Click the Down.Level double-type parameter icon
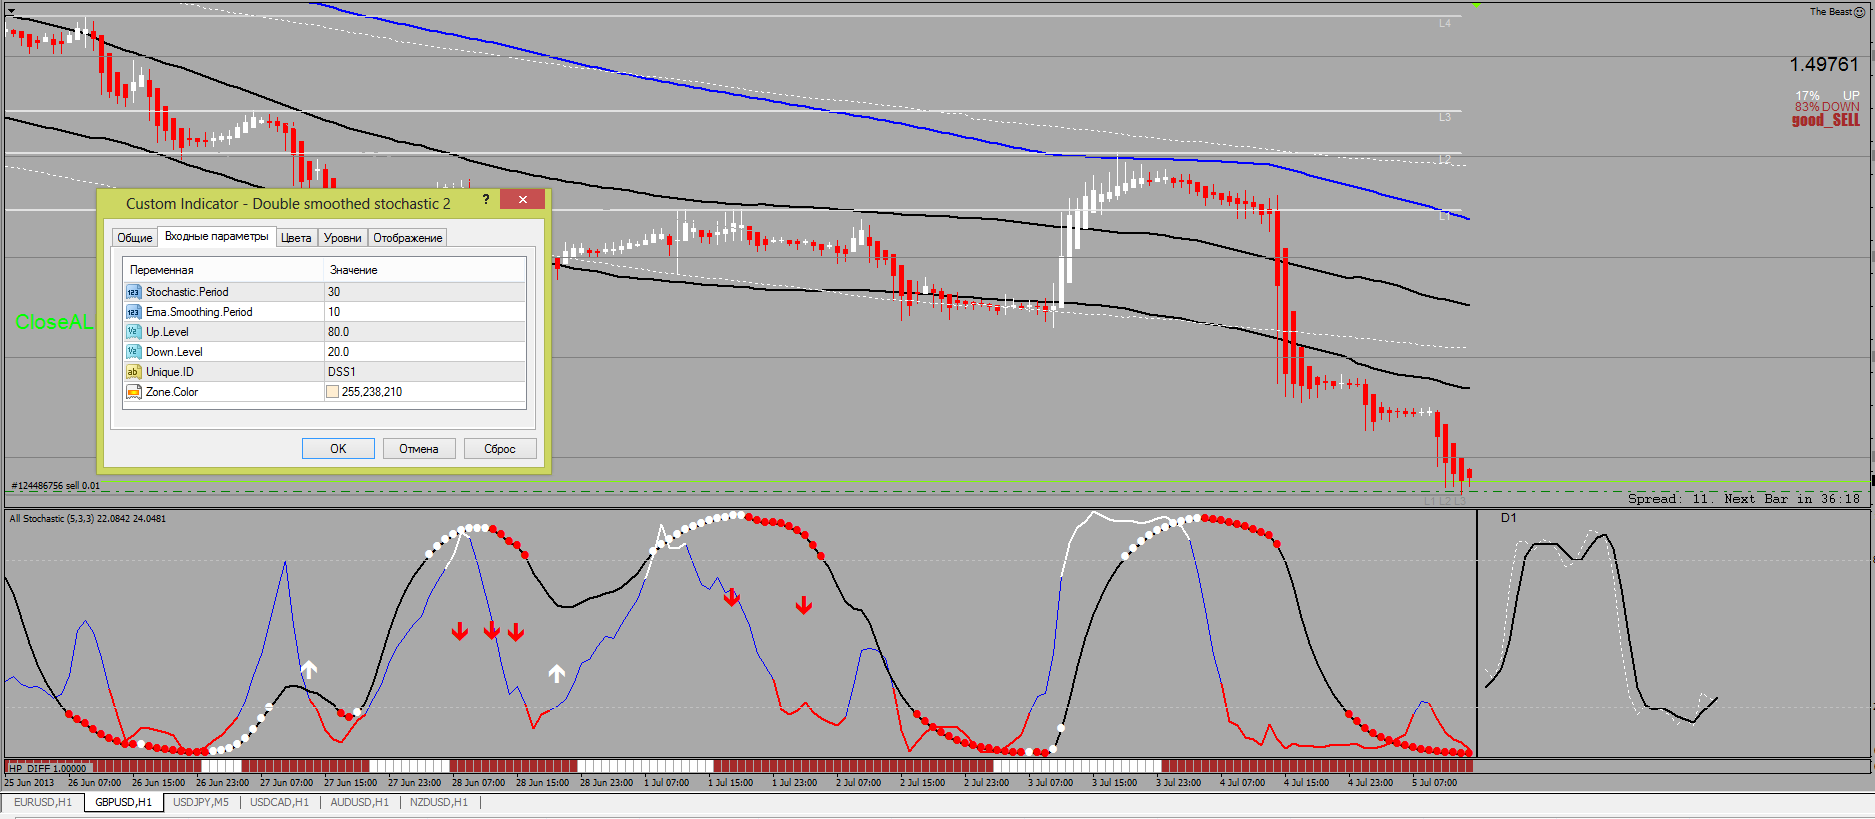 [133, 352]
